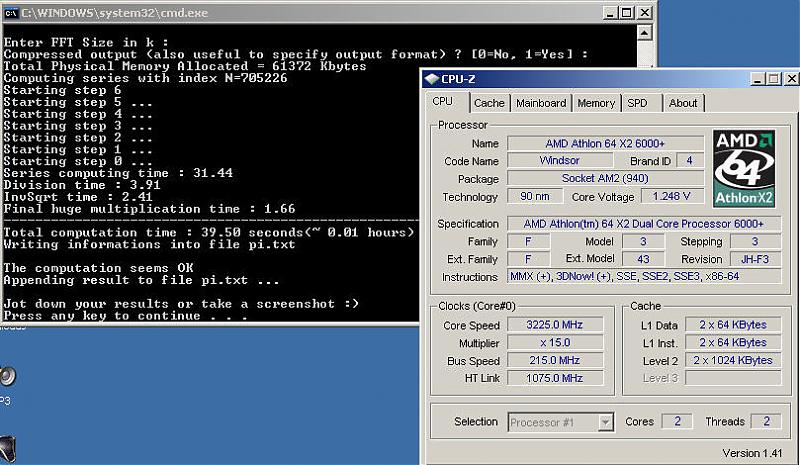
Task: Click the Core Voltage value 1.248 V
Action: (x=671, y=197)
